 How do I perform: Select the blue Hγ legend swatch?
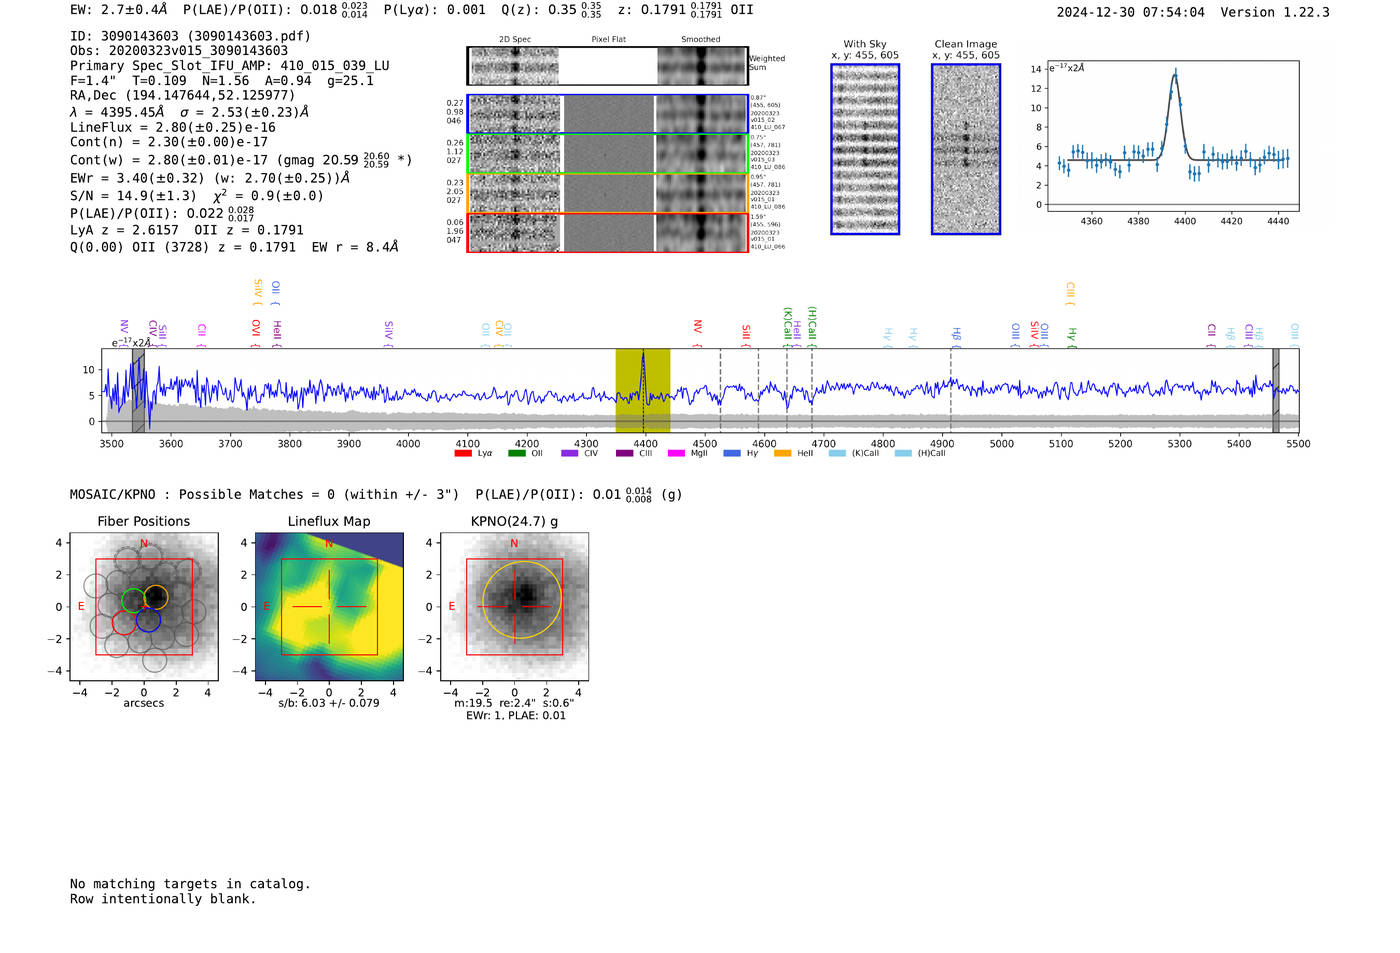pyautogui.click(x=732, y=453)
